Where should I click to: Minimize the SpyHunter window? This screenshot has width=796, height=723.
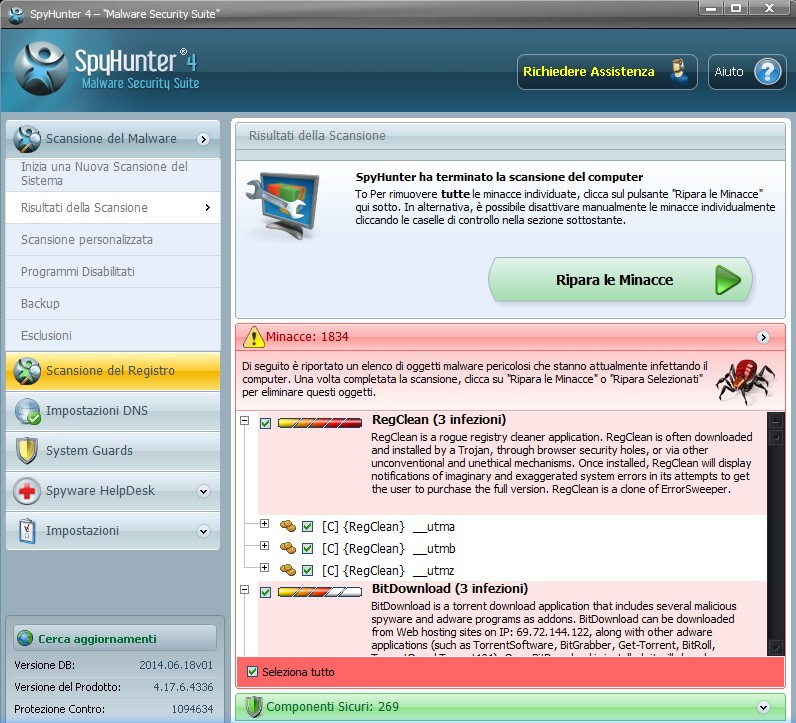711,8
